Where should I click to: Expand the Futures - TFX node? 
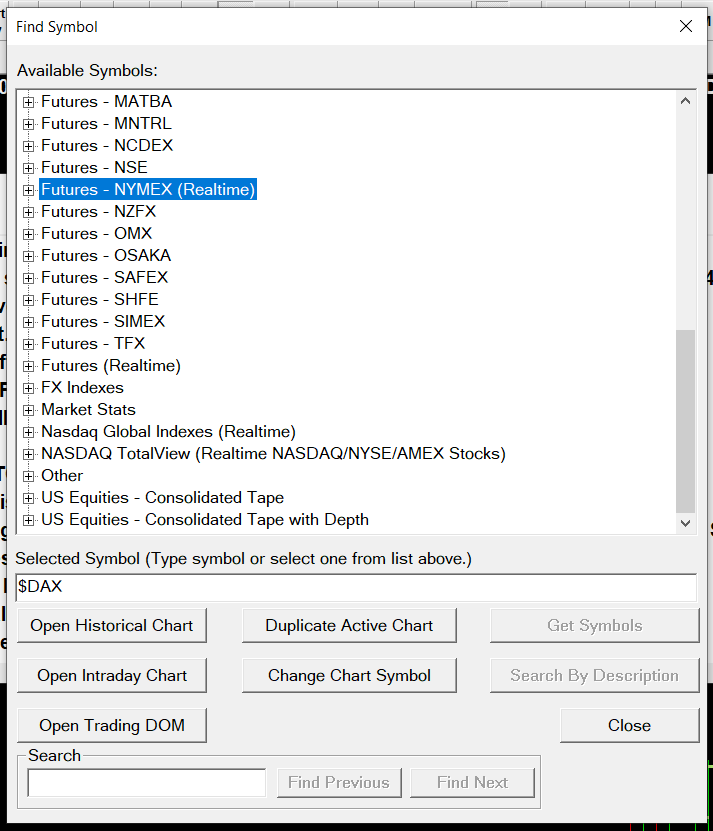click(29, 344)
